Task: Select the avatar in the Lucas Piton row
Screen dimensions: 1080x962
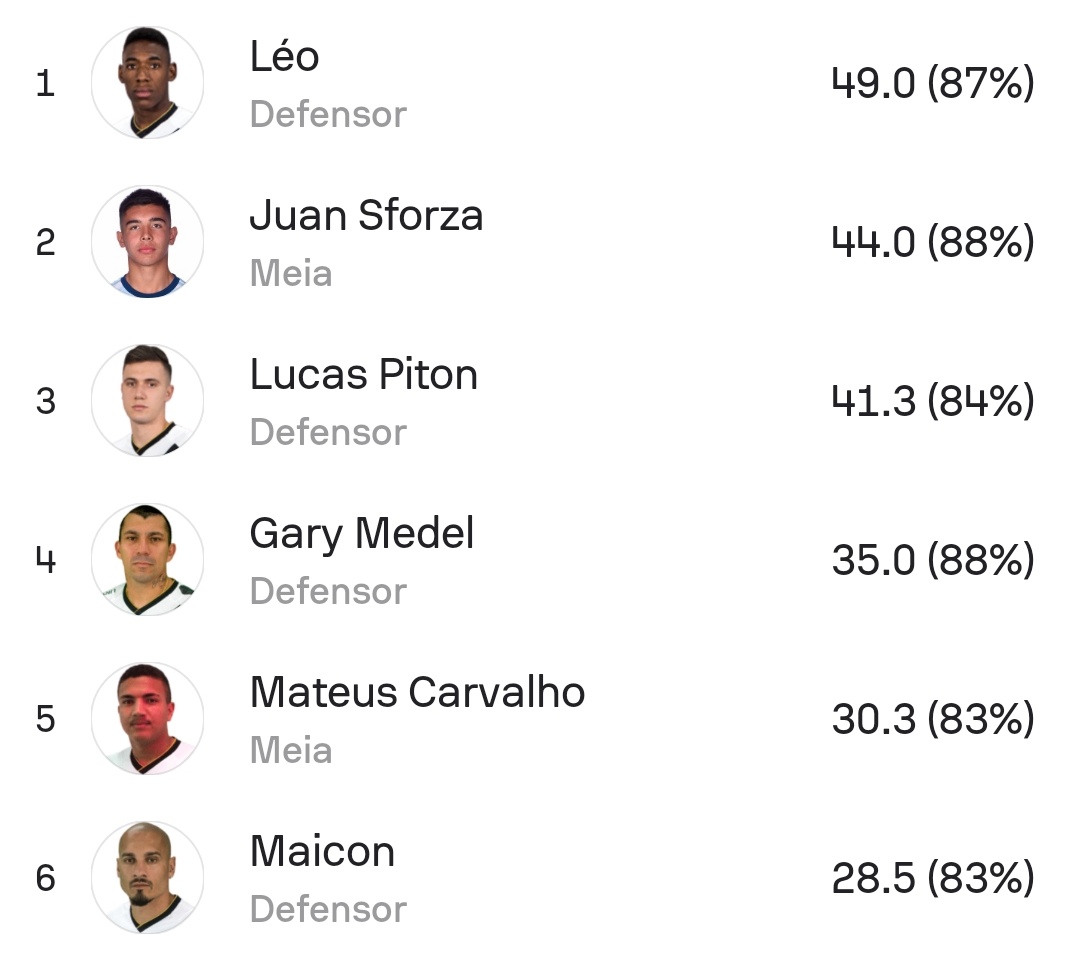Action: (147, 401)
